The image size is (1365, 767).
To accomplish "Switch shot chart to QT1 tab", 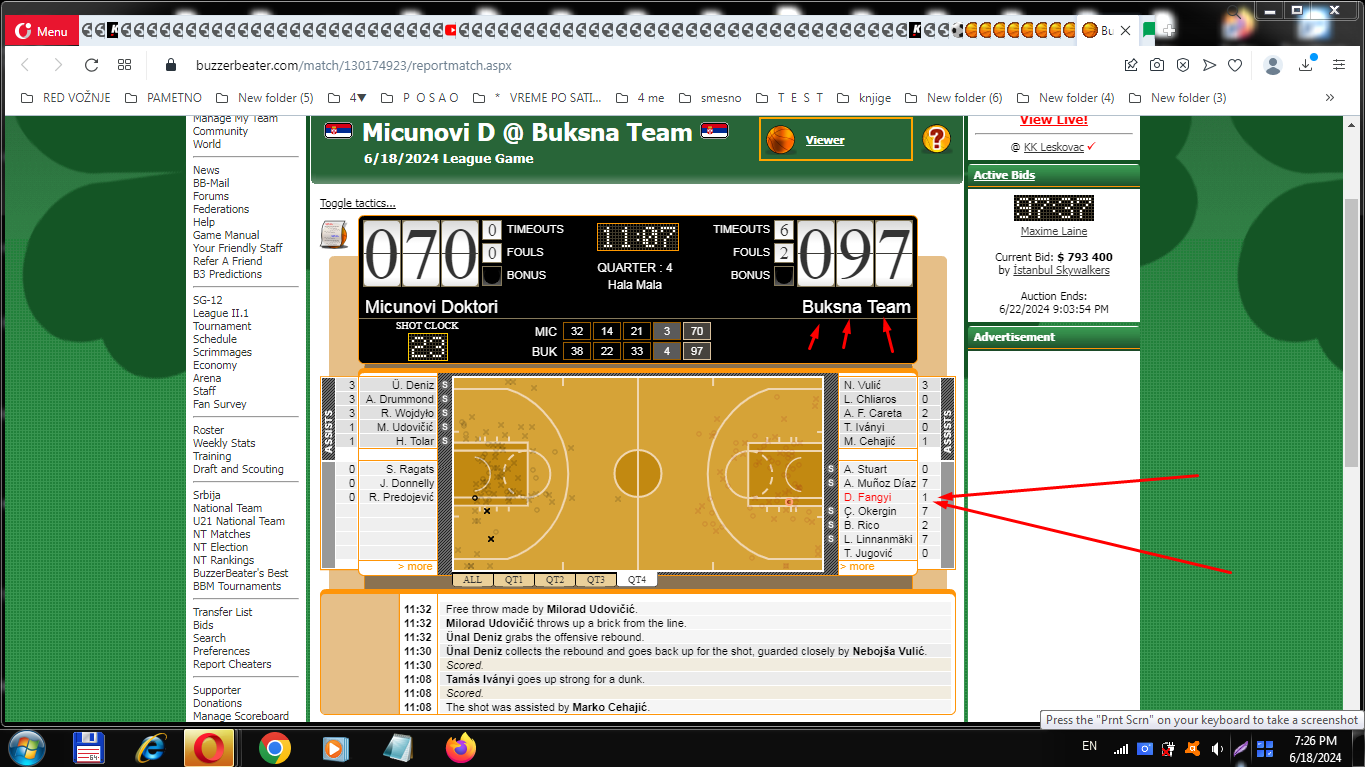I will (x=514, y=580).
